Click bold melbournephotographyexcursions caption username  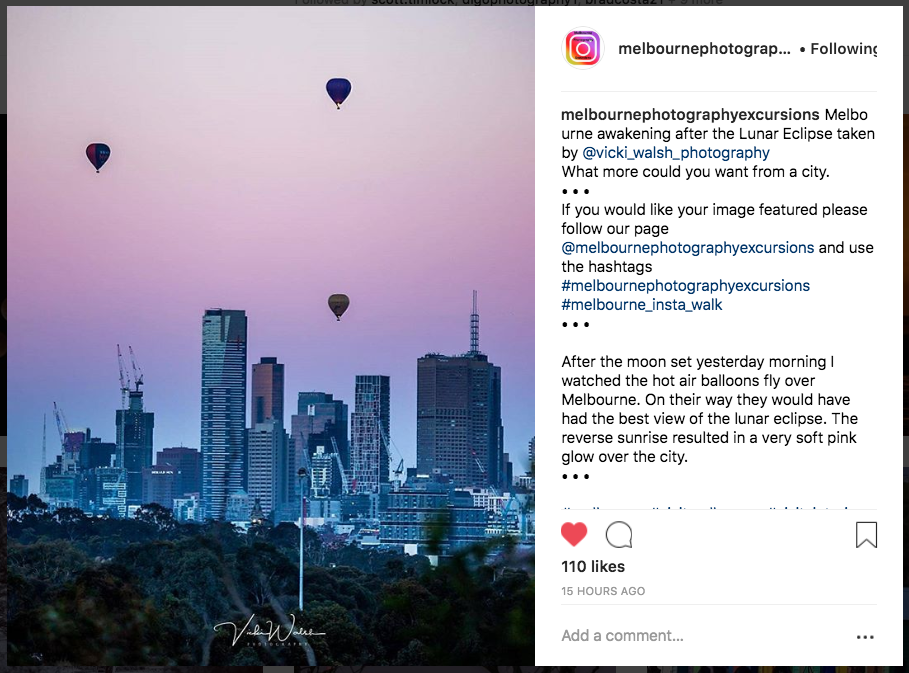pos(690,115)
